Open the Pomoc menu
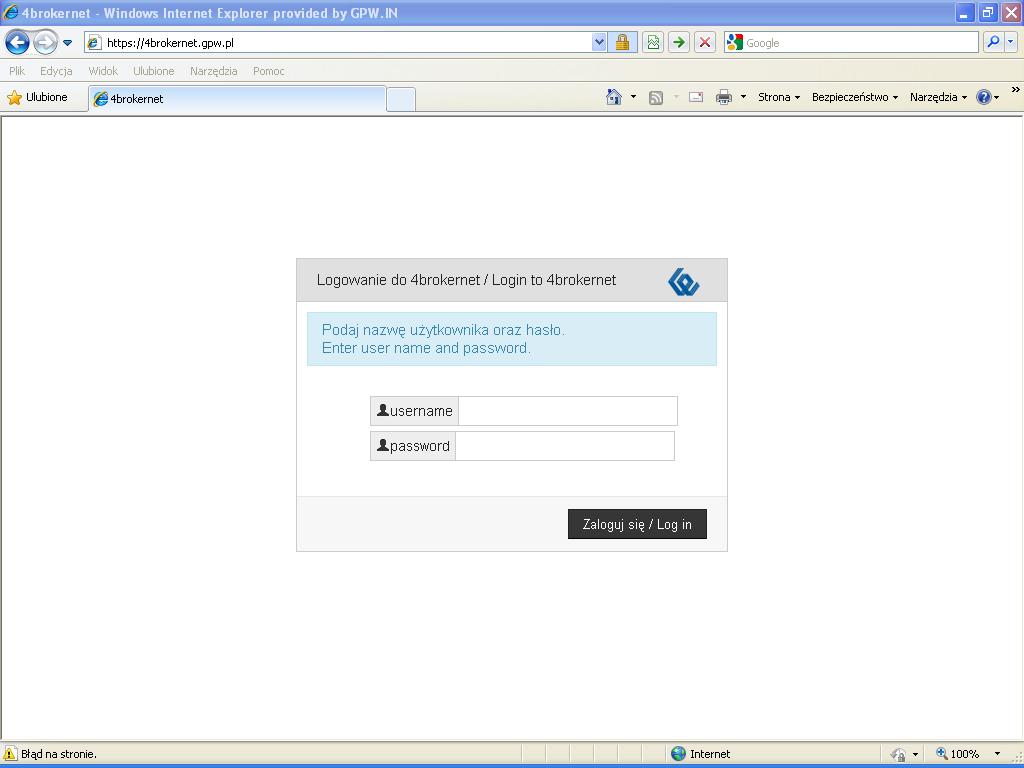Screen dimensions: 1024x768 point(268,71)
